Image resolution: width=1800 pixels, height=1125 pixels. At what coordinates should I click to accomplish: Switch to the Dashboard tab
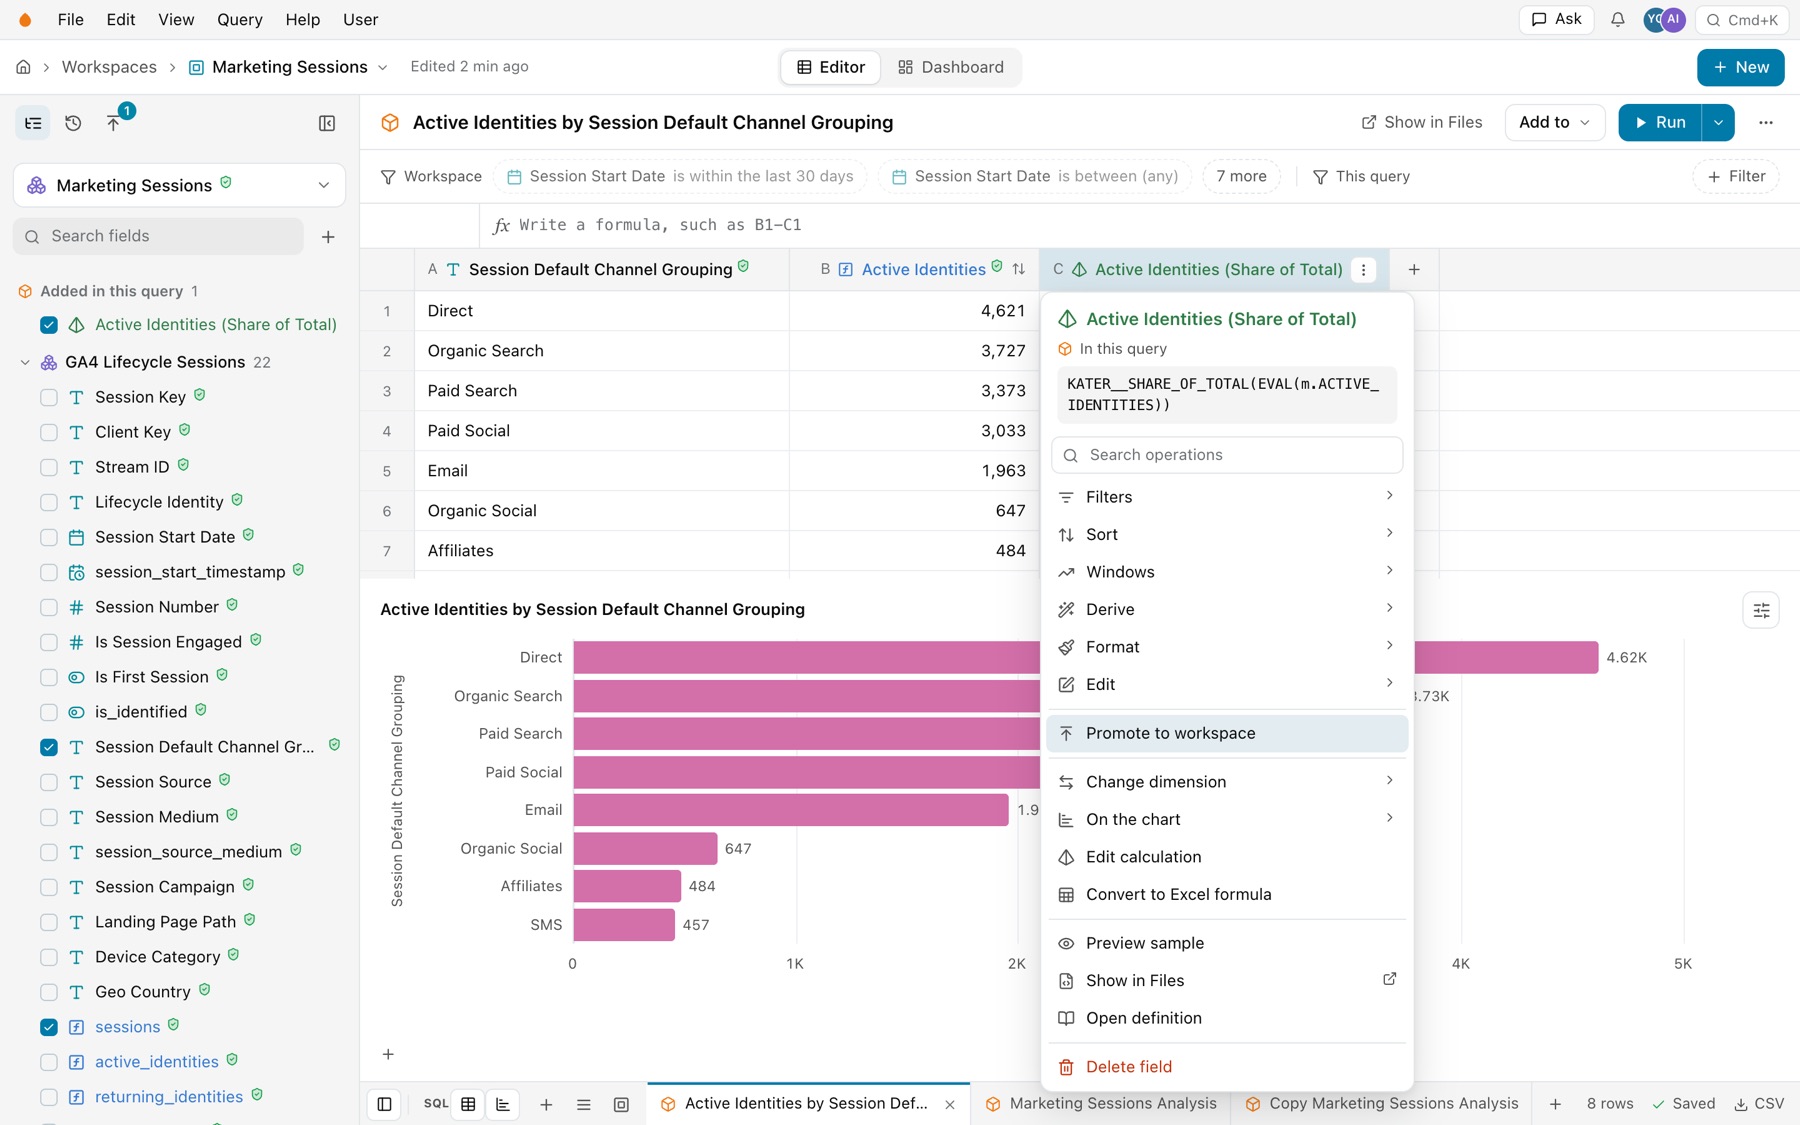tap(951, 67)
